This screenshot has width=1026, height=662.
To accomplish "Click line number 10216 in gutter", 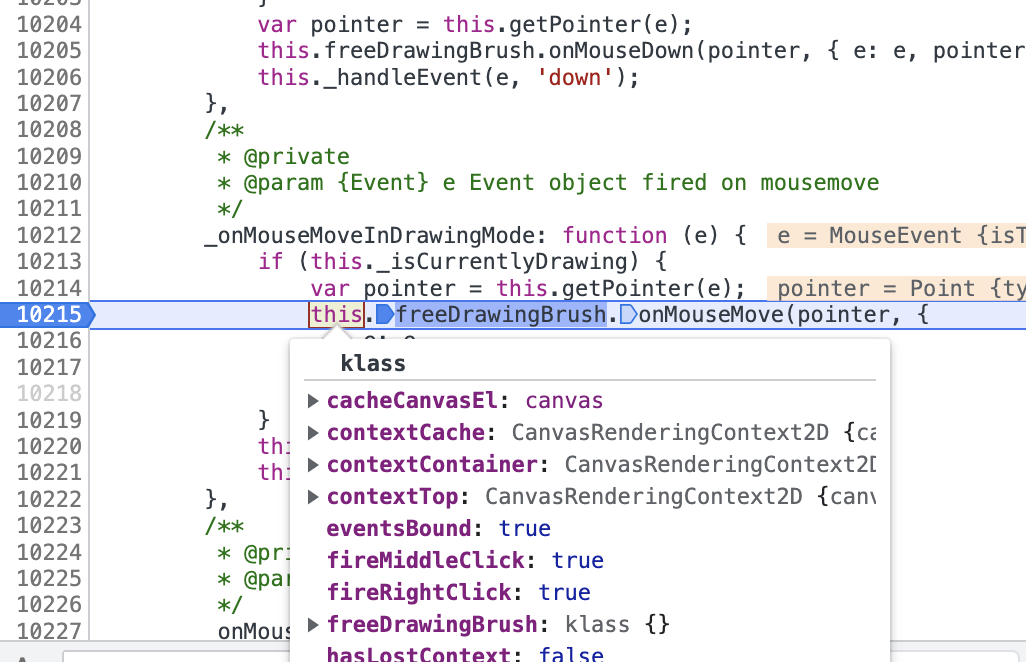I will 49,341.
